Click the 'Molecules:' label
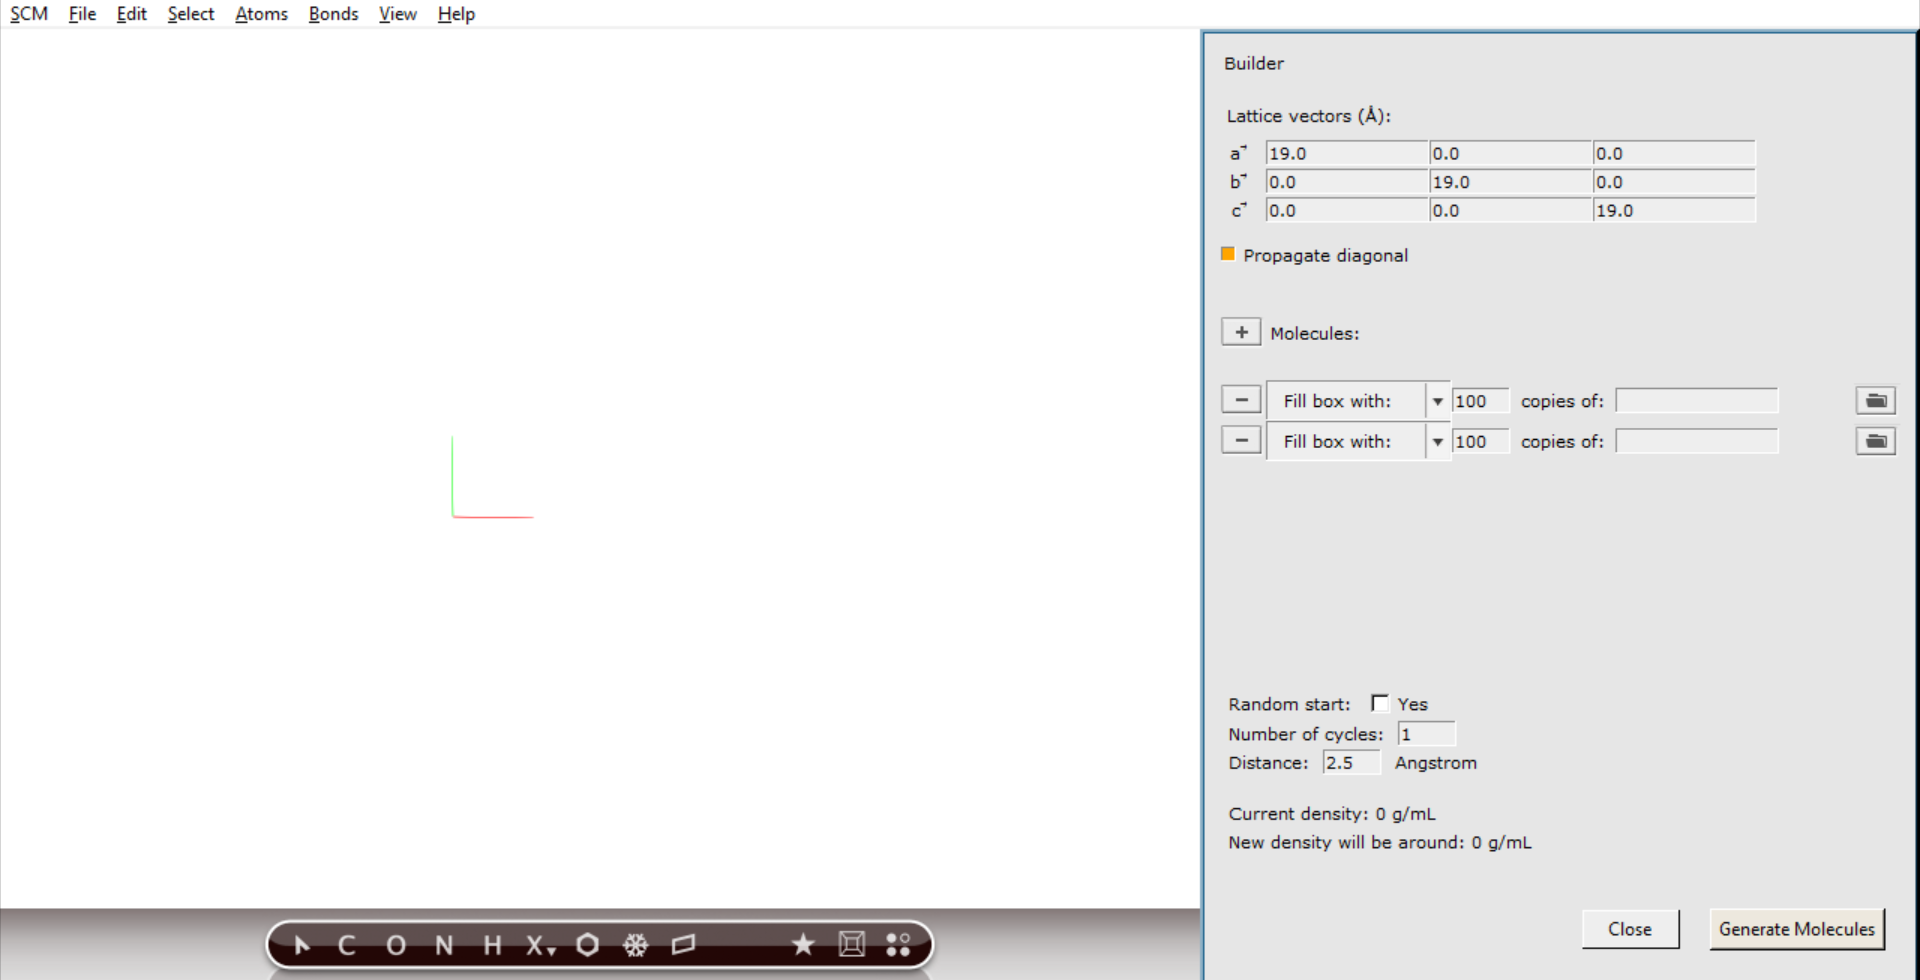The image size is (1920, 980). (1314, 333)
